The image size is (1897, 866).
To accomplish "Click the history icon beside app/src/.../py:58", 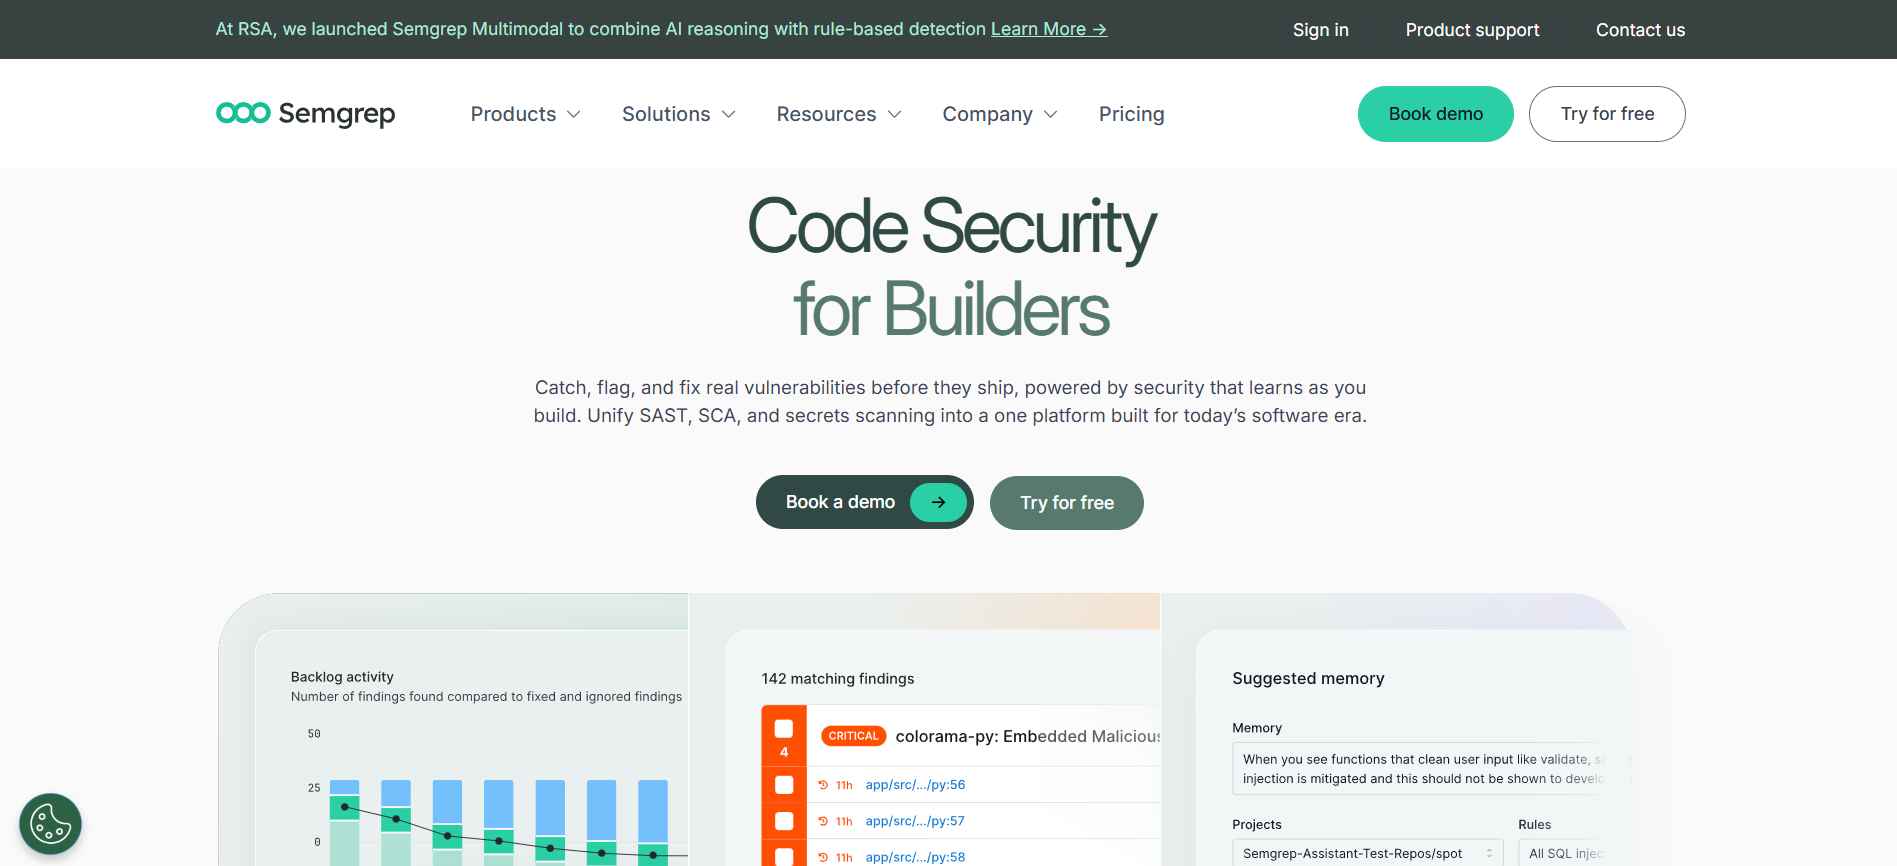I will coord(823,857).
